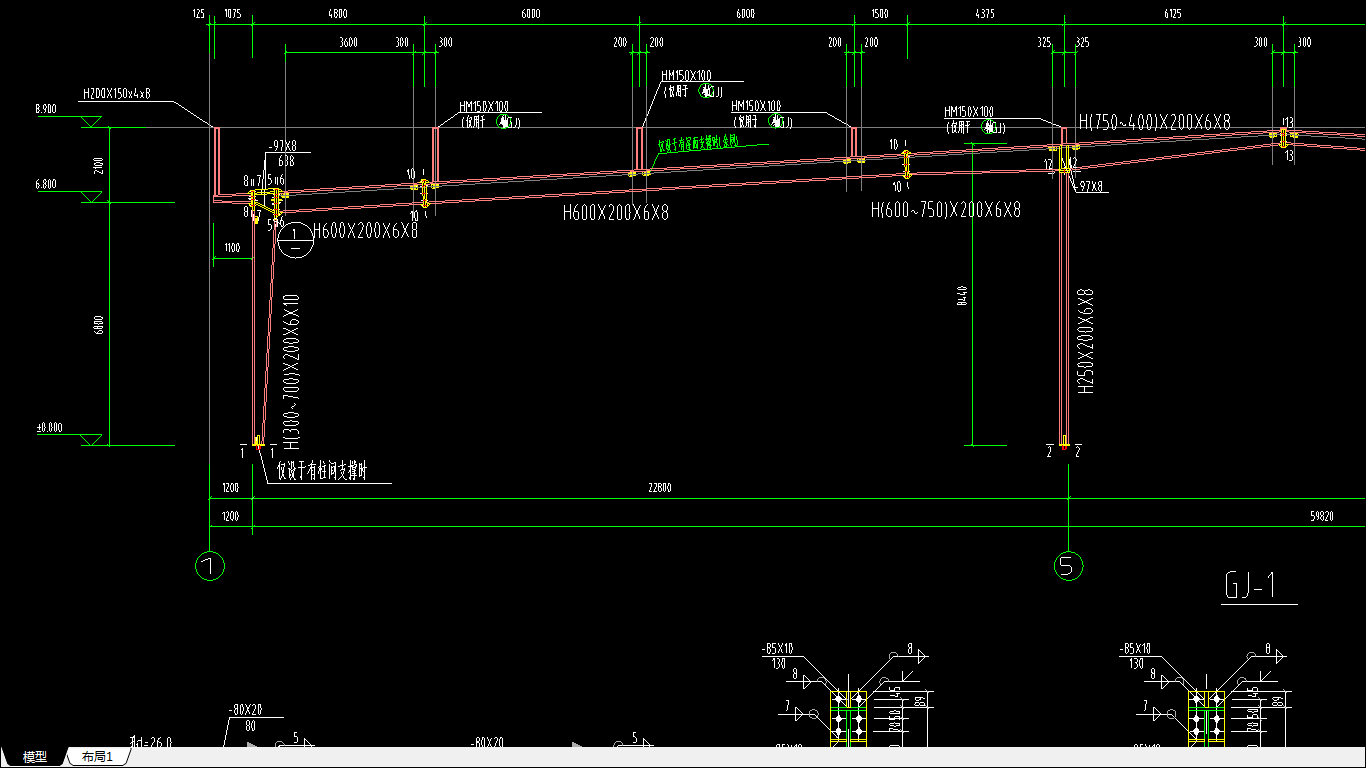Select the vertical 8440 dimension

963,295
